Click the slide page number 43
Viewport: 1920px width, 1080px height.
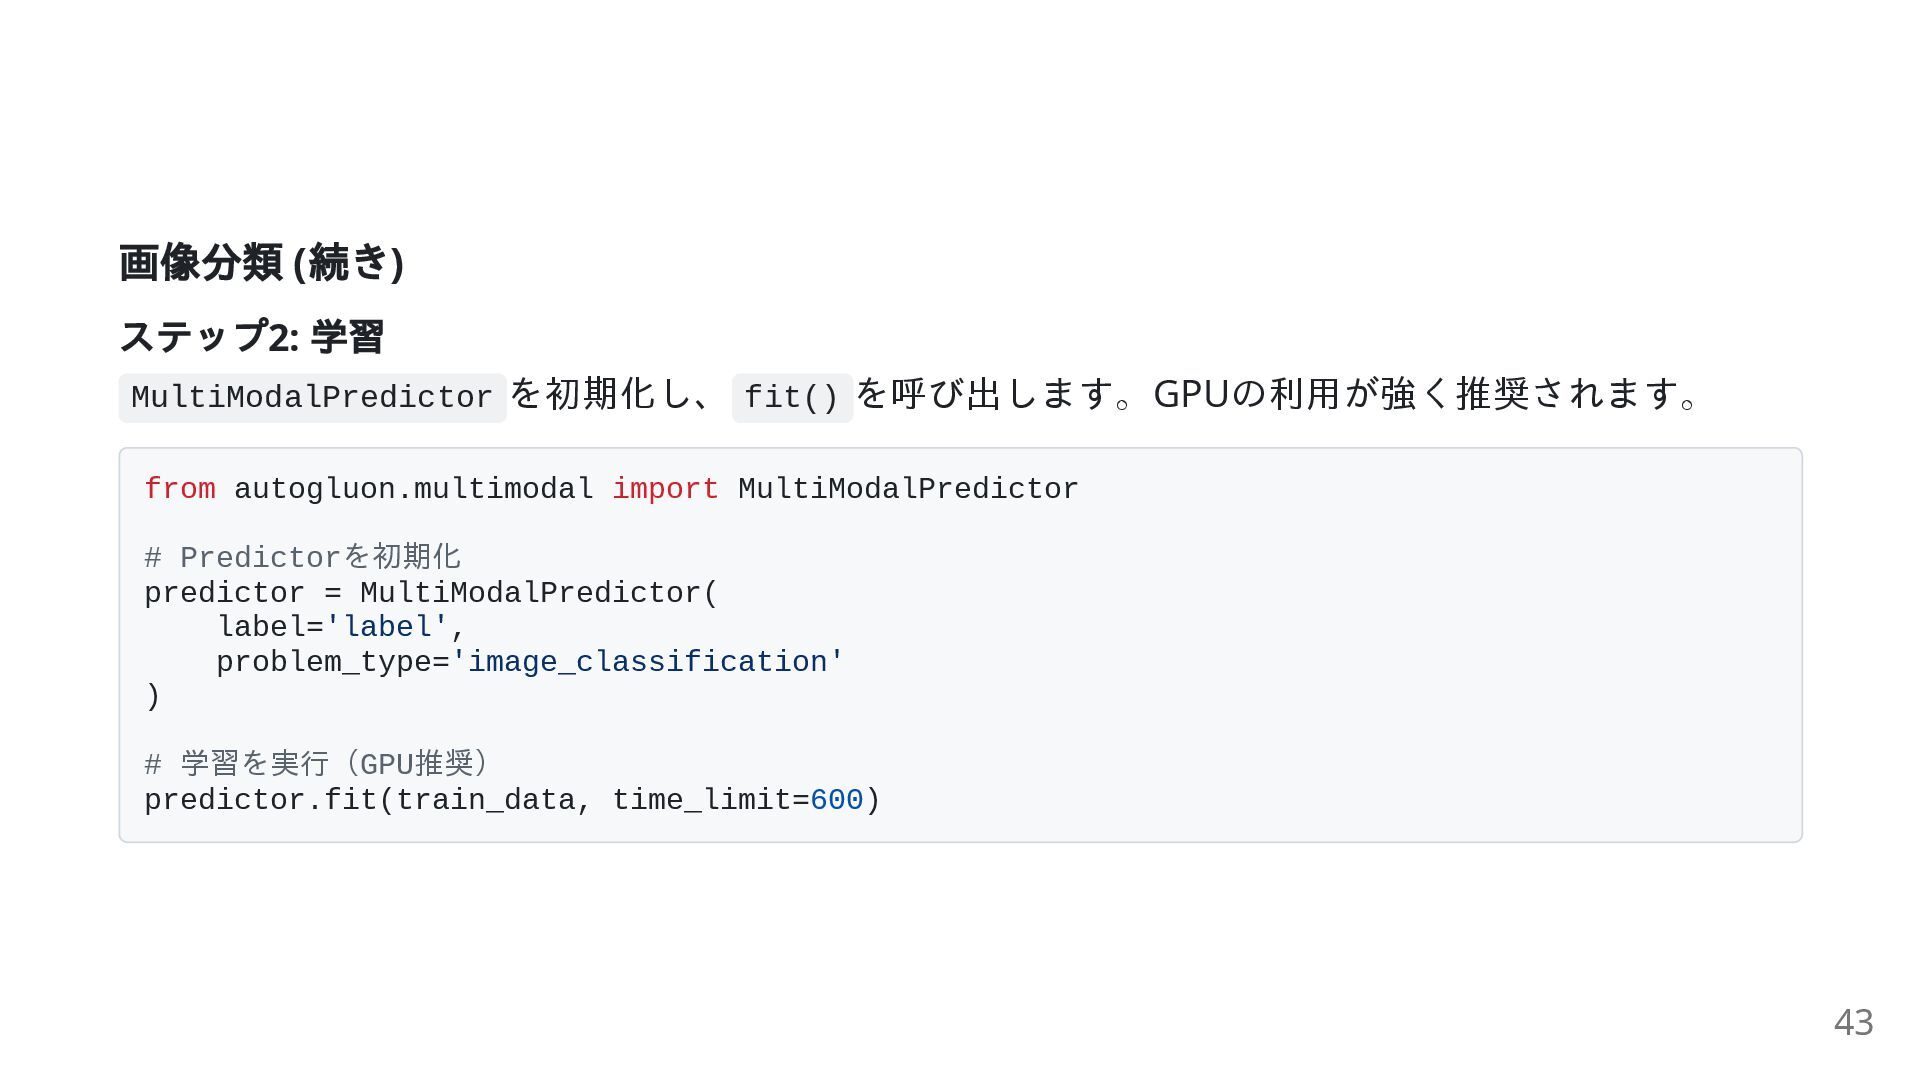[x=1853, y=1022]
